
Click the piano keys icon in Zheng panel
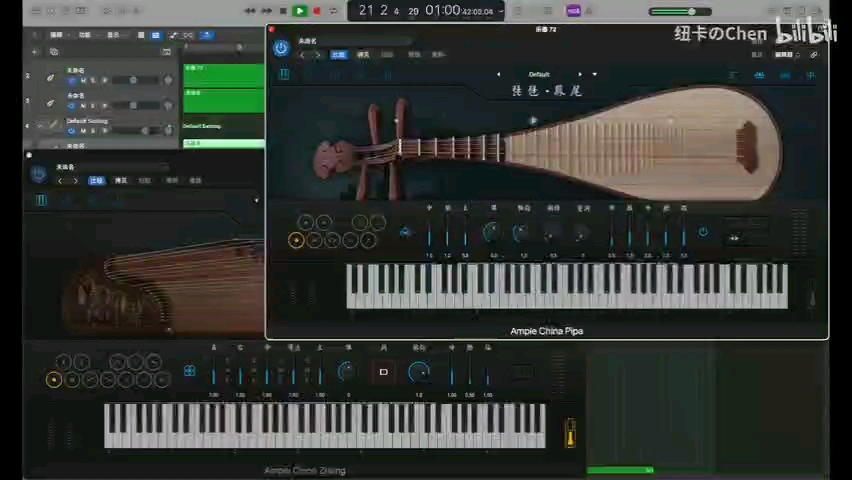pos(41,201)
